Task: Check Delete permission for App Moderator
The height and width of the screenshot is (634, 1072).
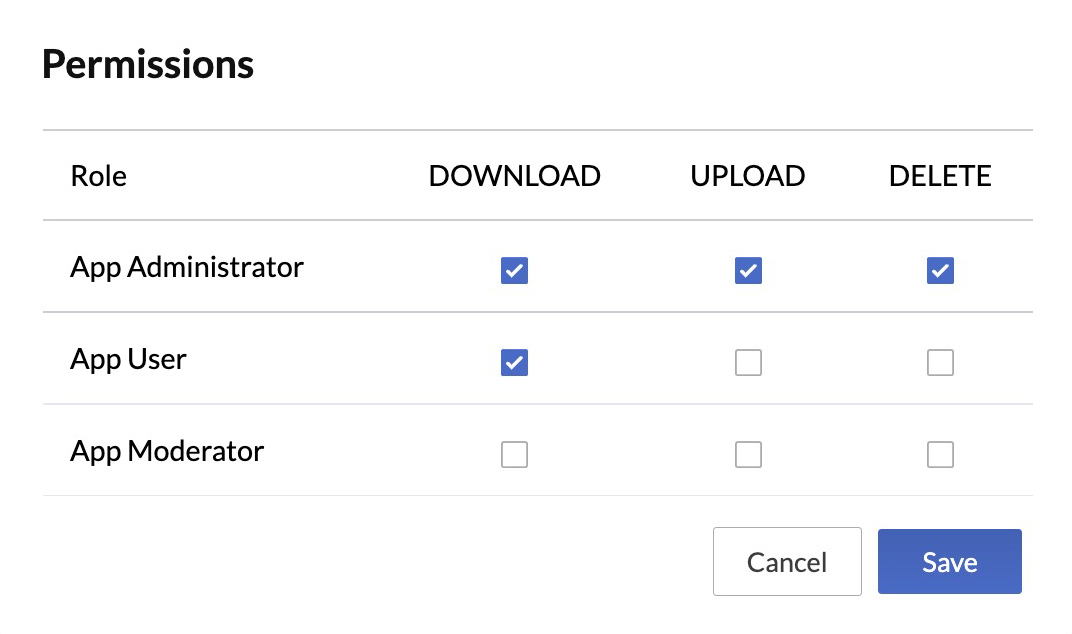Action: (x=940, y=454)
